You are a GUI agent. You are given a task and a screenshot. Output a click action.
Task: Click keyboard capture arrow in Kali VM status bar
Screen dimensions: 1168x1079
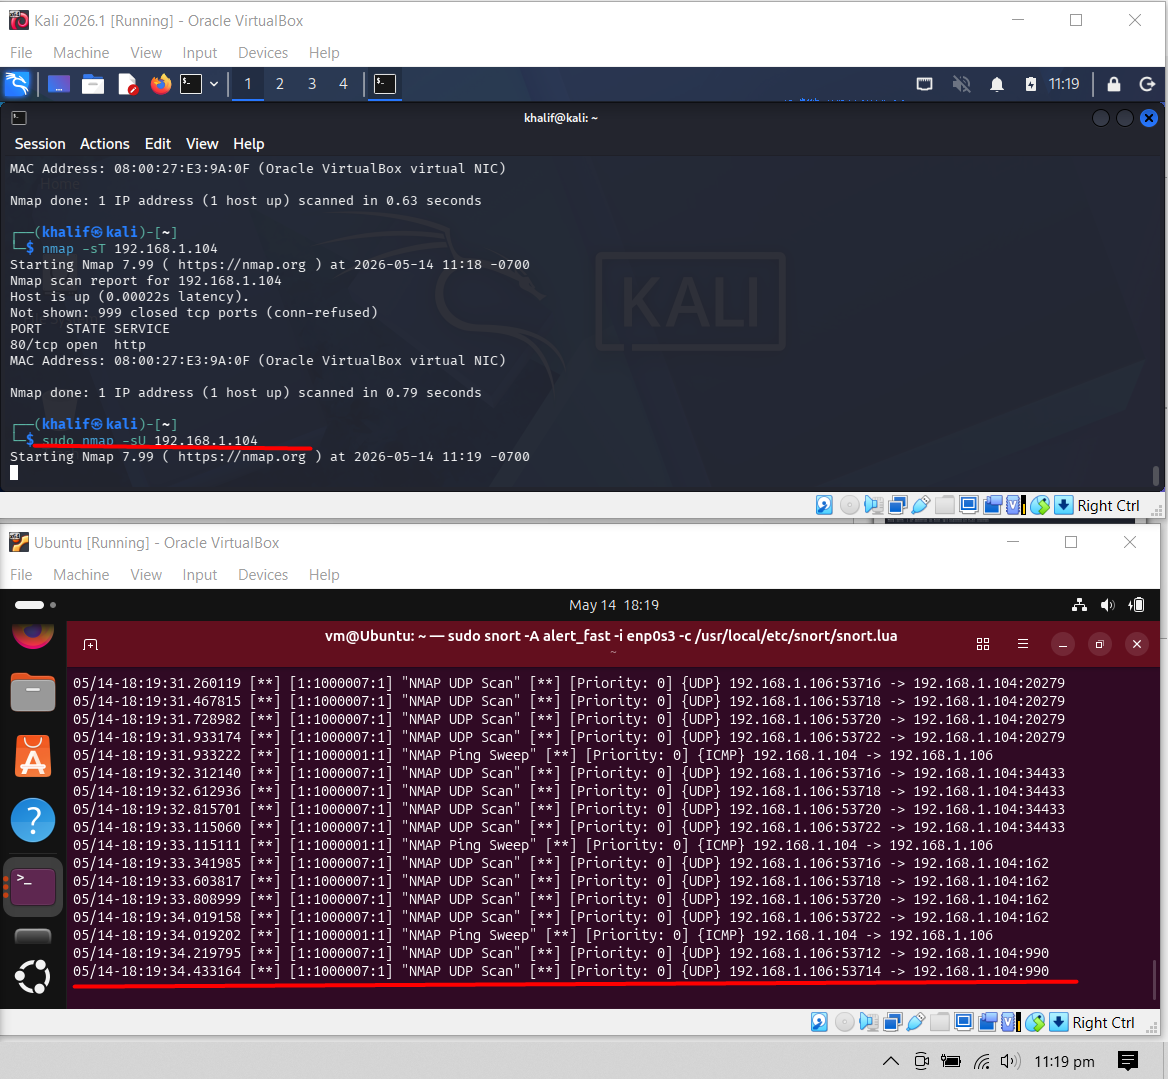[x=1064, y=505]
